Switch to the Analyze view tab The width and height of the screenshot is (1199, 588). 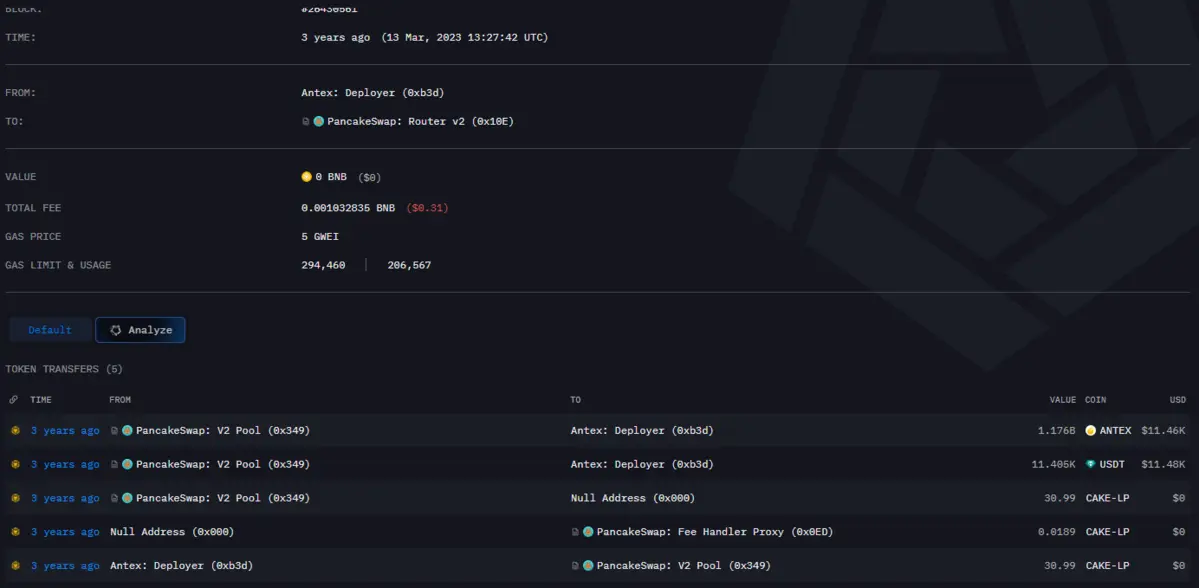click(x=140, y=330)
